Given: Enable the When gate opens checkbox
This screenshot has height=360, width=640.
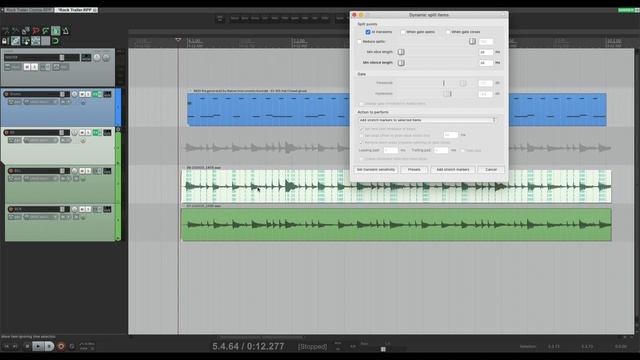Looking at the screenshot, I should point(403,32).
